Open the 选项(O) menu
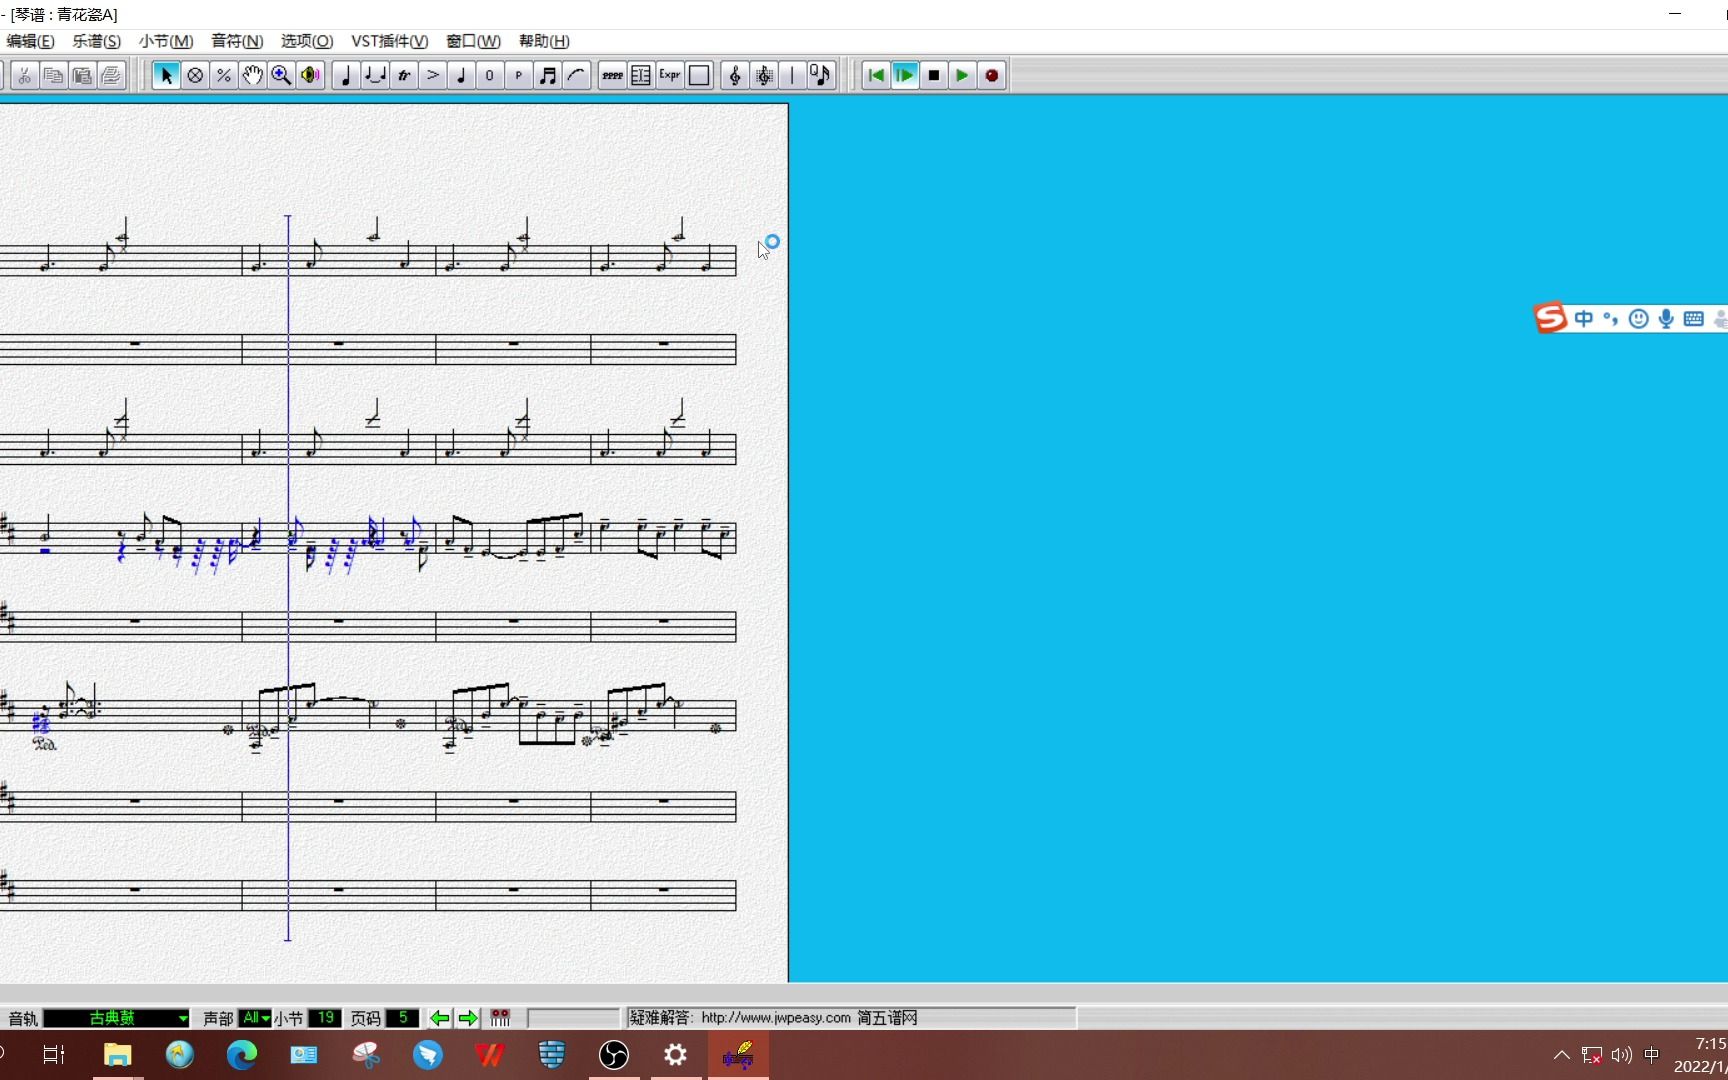Image resolution: width=1728 pixels, height=1080 pixels. point(307,41)
